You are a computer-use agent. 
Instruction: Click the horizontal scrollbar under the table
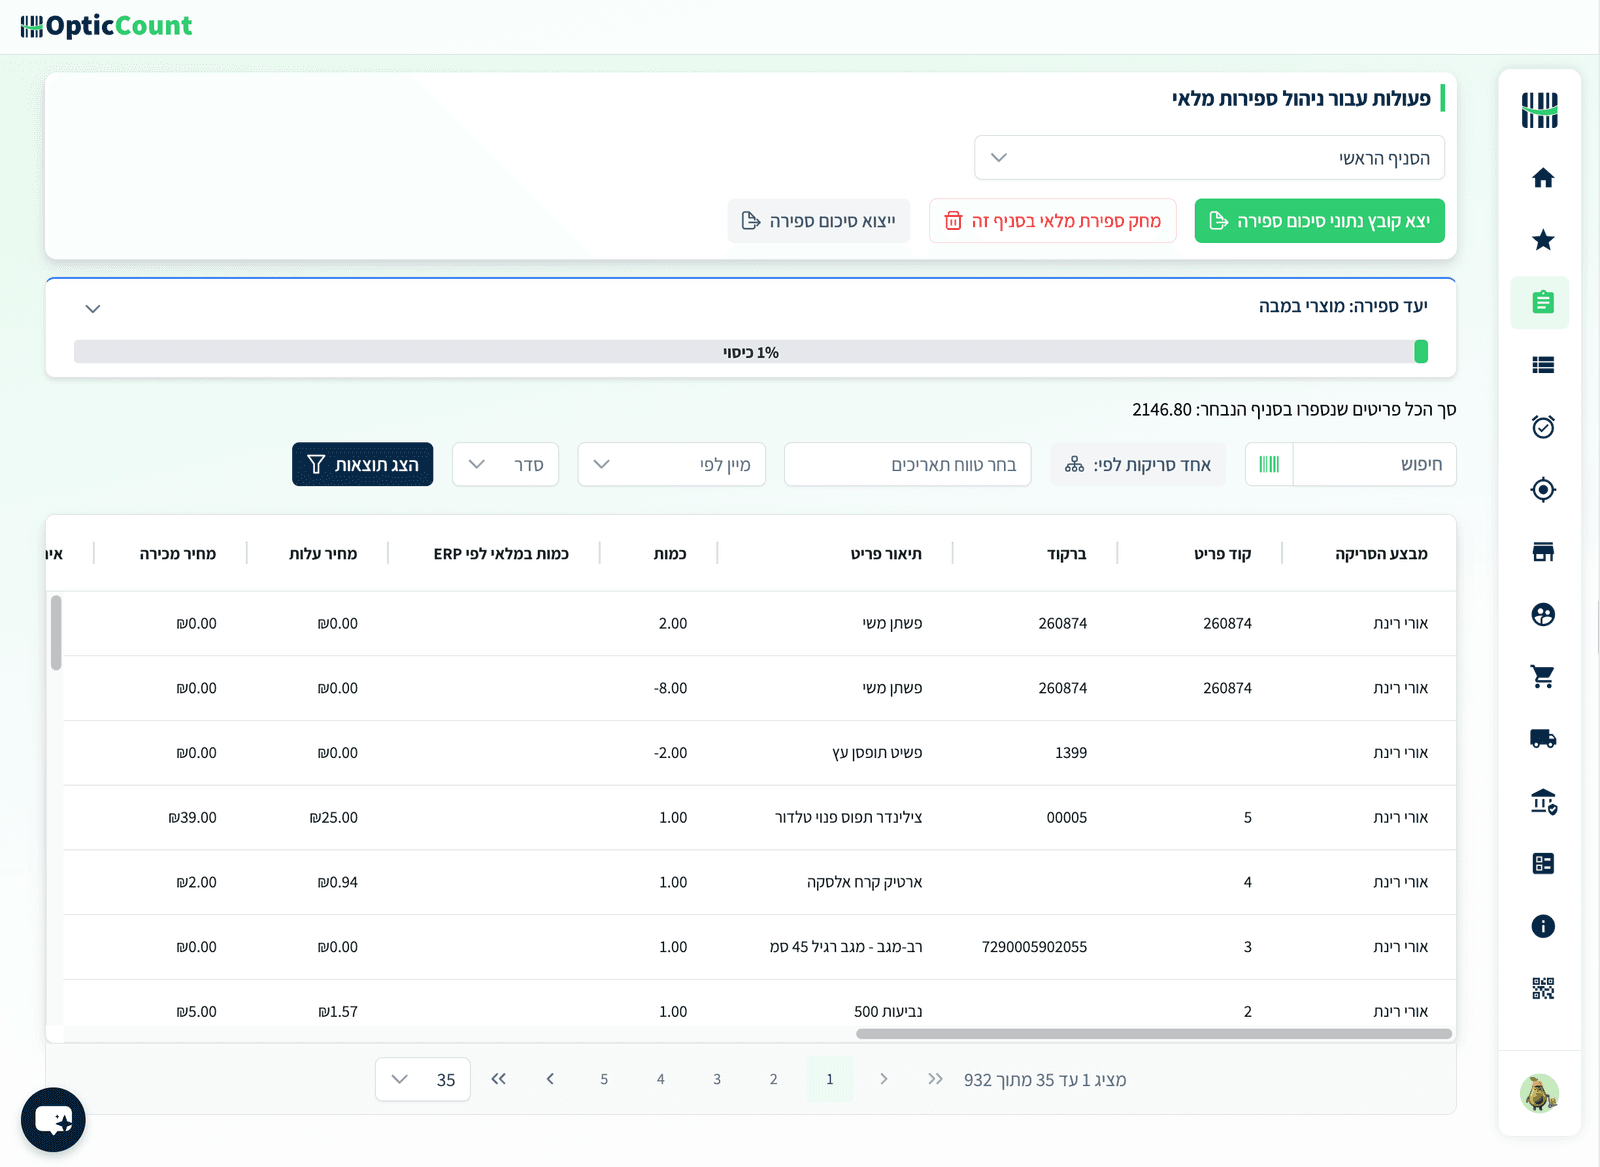[1154, 1034]
